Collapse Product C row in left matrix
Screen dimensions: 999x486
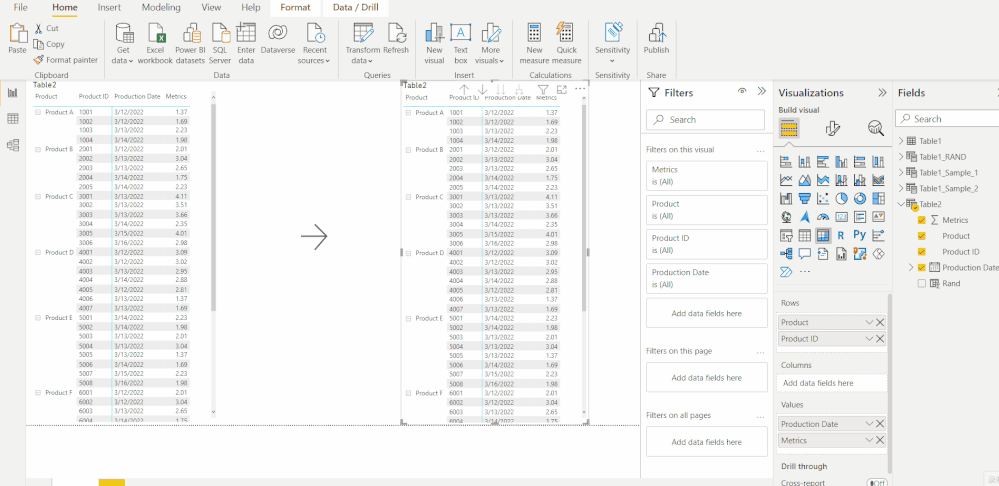(38, 197)
